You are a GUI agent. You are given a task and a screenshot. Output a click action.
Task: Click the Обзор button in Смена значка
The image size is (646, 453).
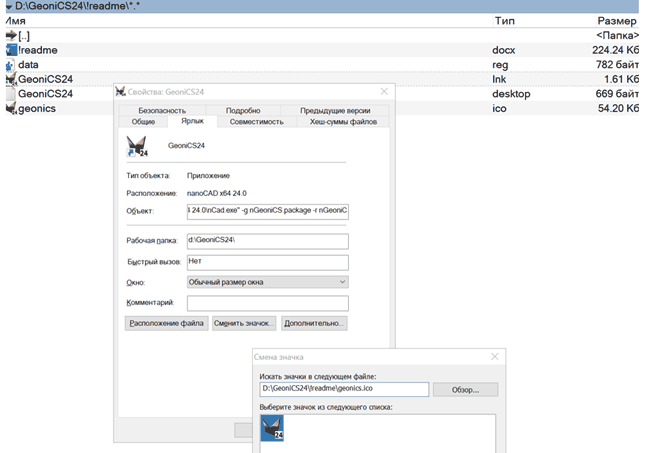[466, 390]
